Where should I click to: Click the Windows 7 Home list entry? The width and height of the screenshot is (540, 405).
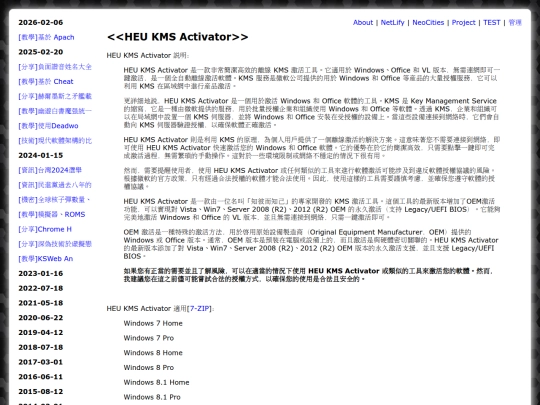pos(153,323)
